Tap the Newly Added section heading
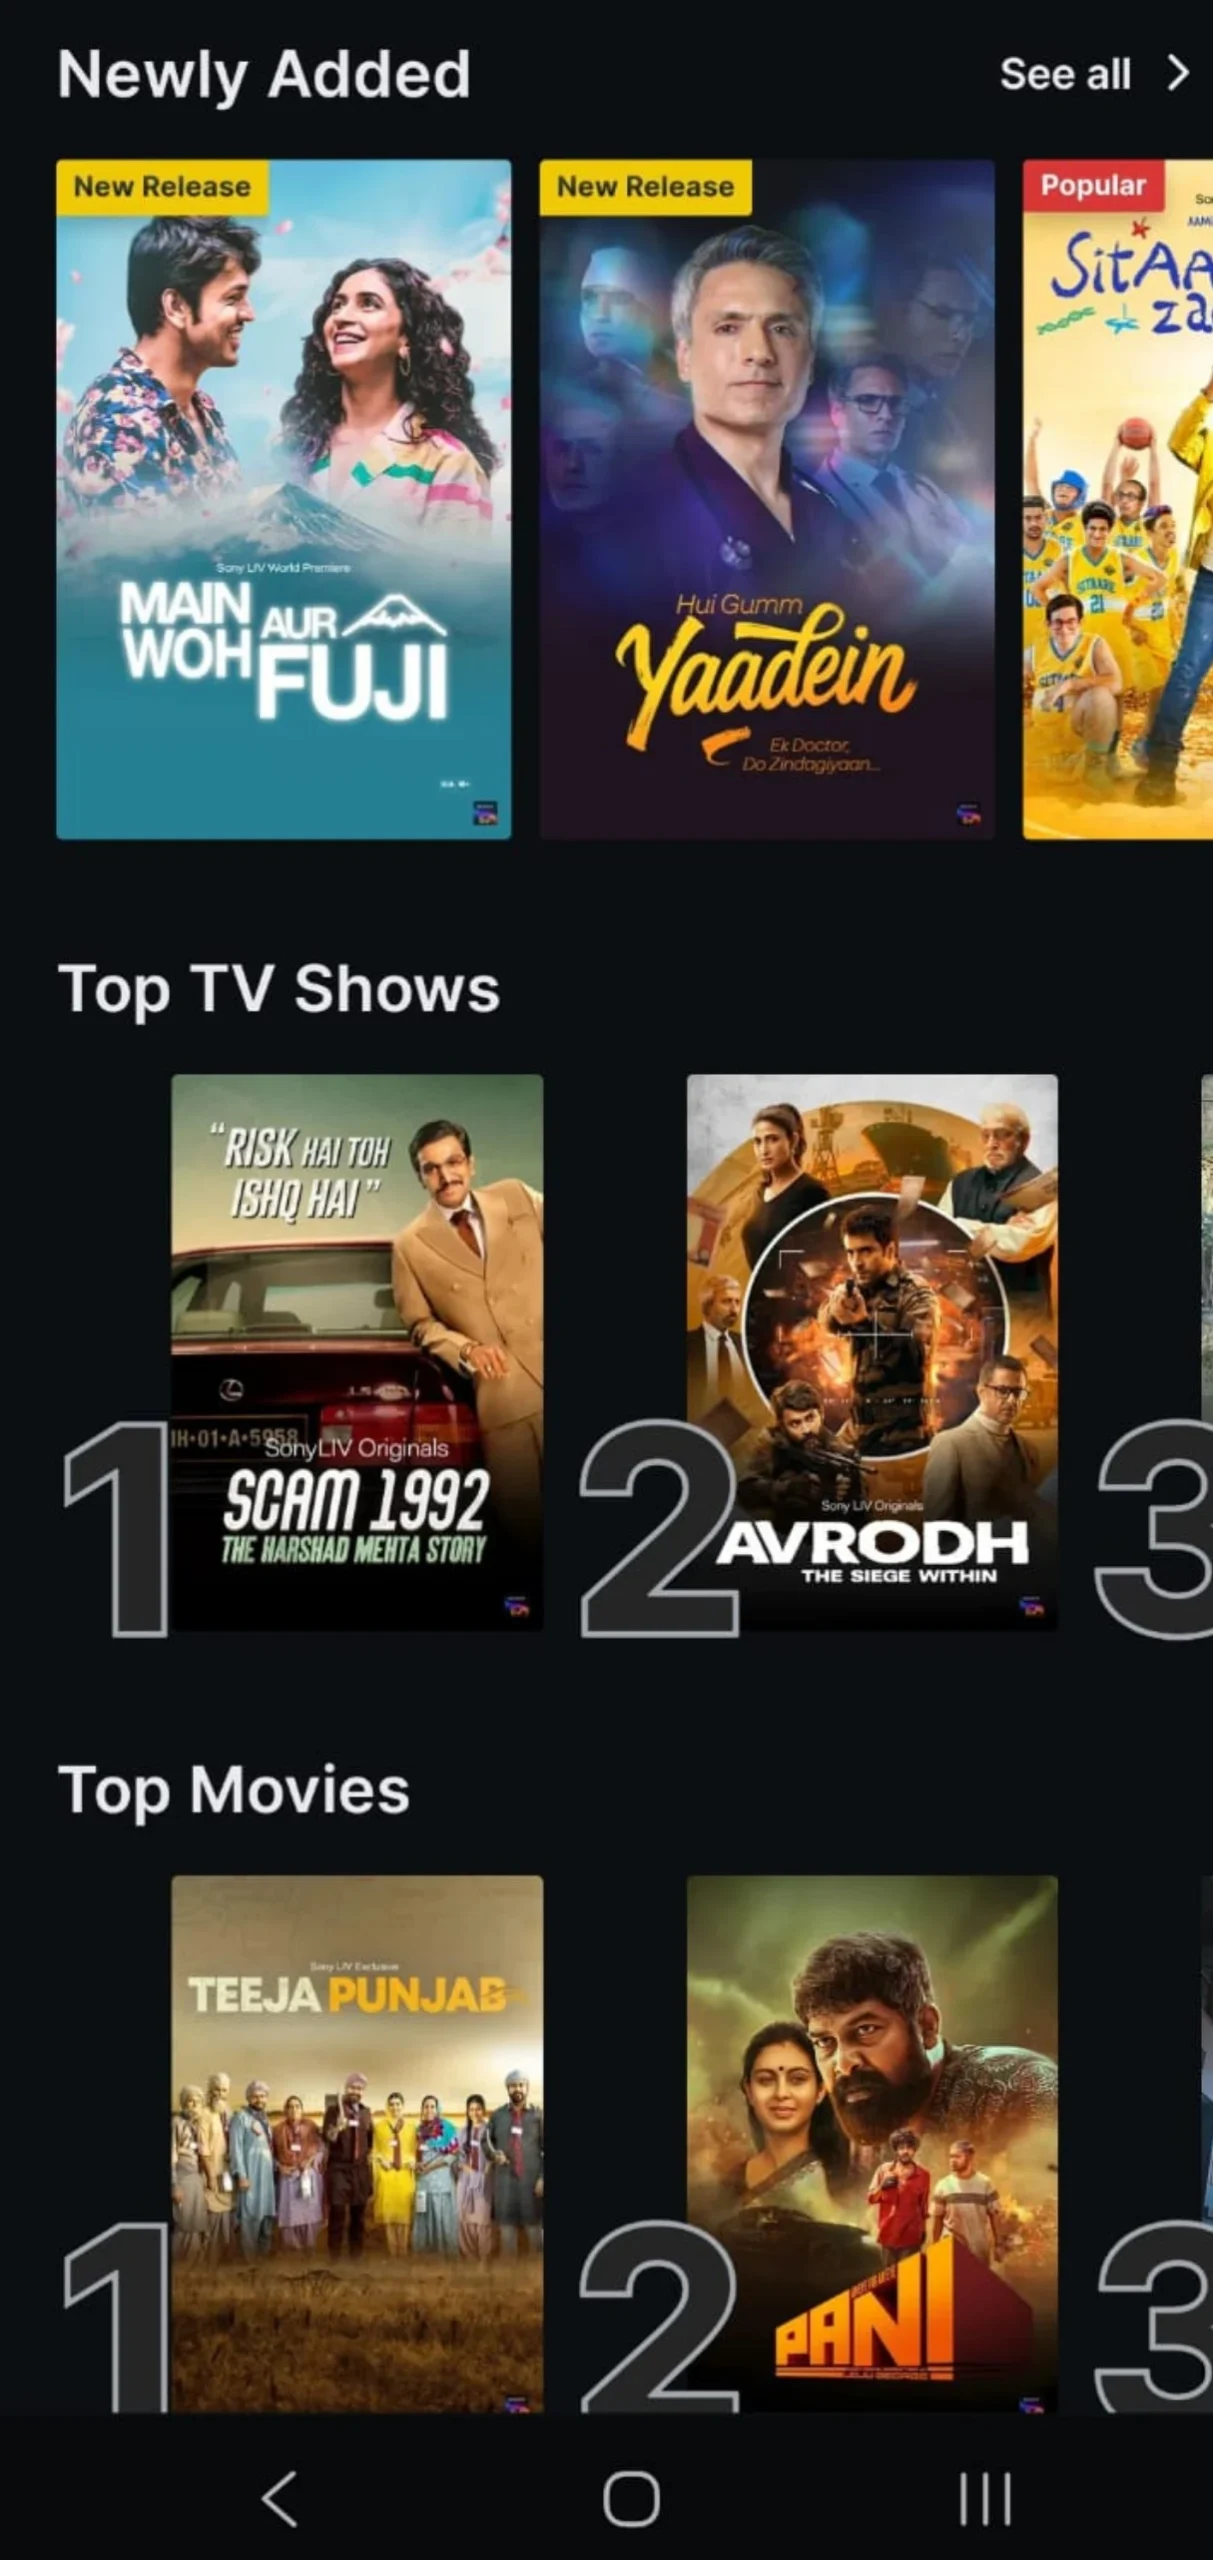Viewport: 1213px width, 2560px height. coord(264,74)
